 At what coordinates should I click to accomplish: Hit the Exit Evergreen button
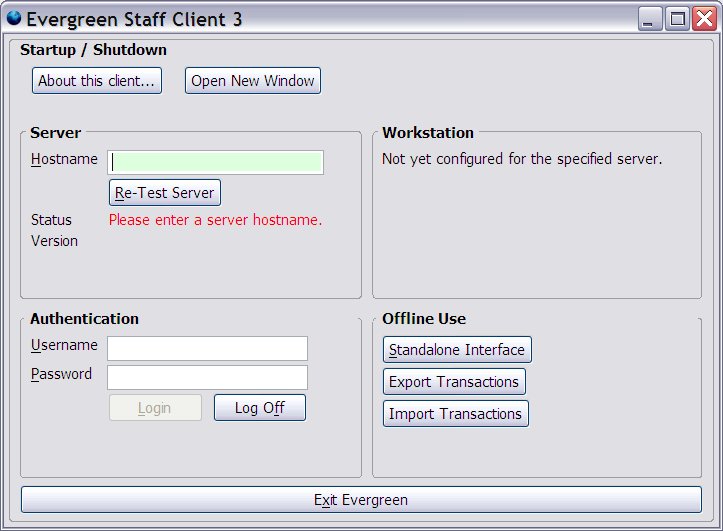pyautogui.click(x=361, y=500)
